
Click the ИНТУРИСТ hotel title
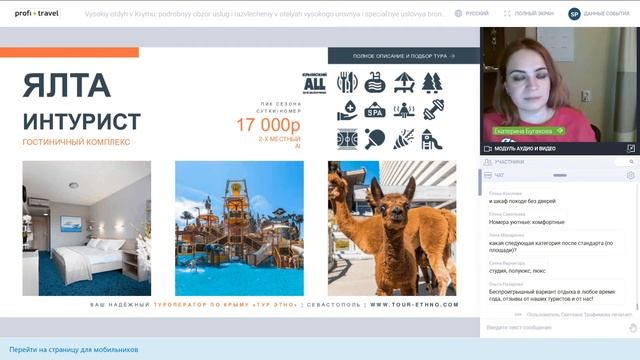(82, 122)
